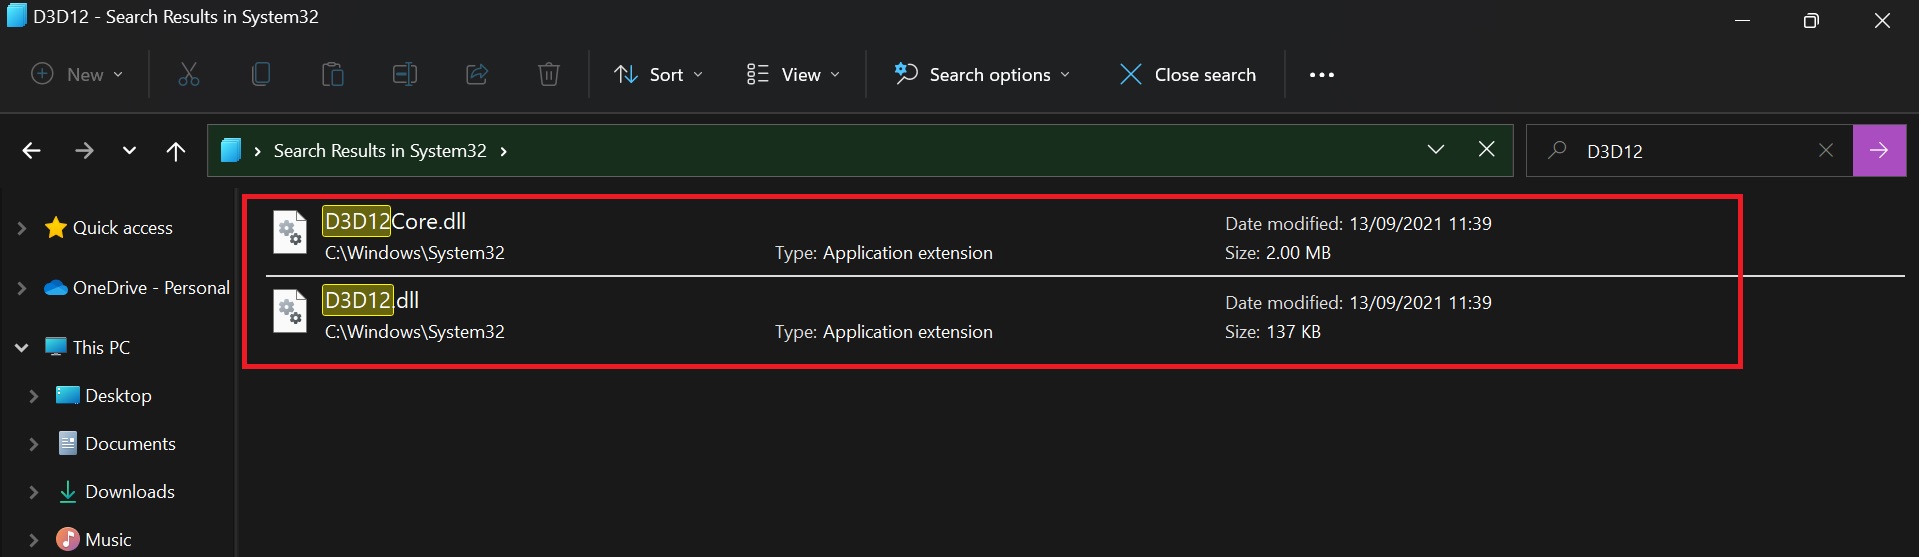Screen dimensions: 1921x557
Task: Run search with the purple arrow button
Action: tap(1879, 151)
